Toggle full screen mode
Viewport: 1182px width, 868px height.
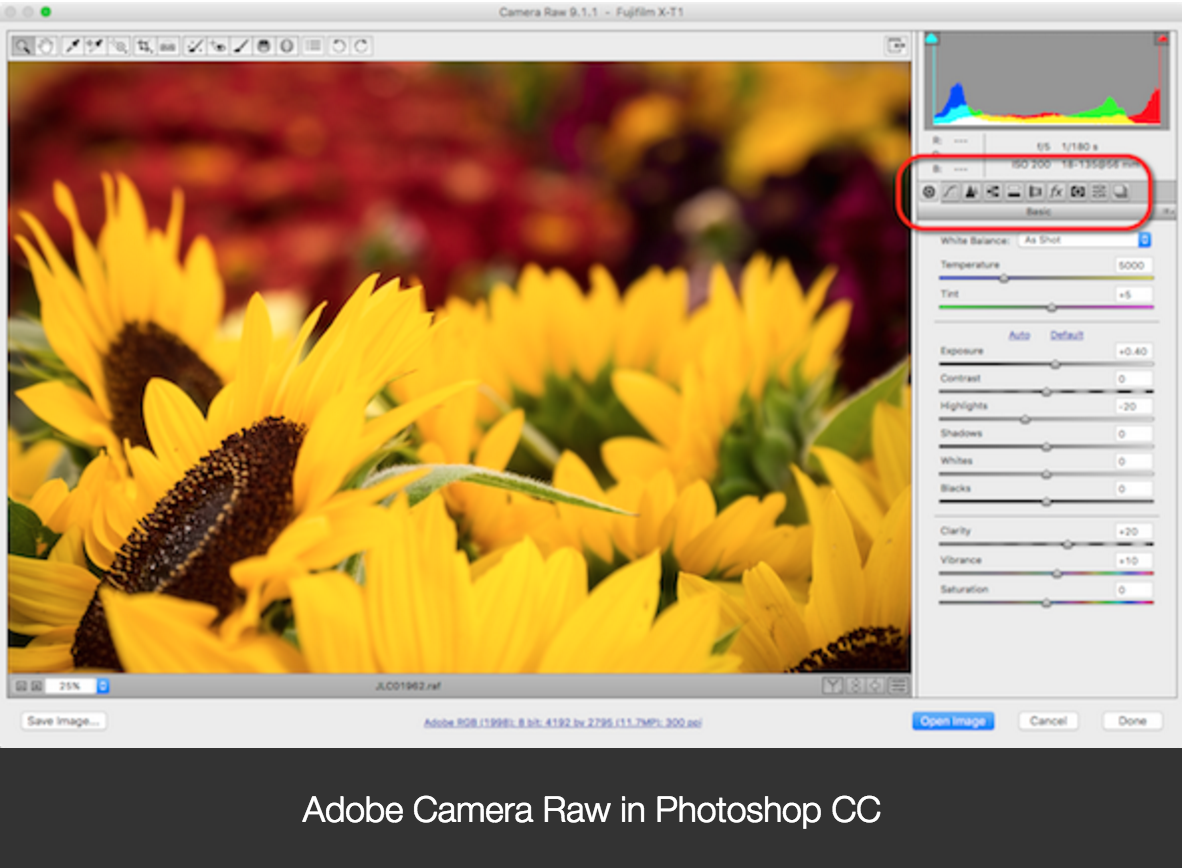click(897, 45)
